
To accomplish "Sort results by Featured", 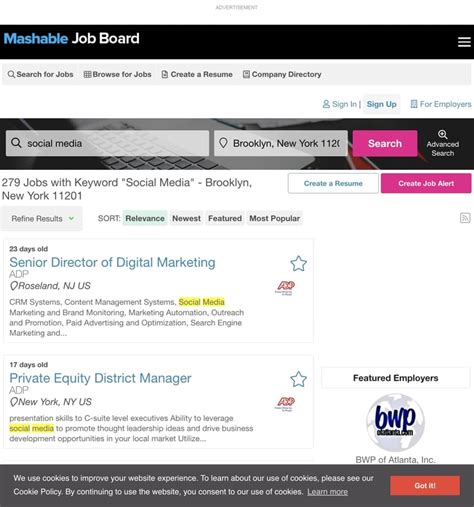I will coord(225,218).
